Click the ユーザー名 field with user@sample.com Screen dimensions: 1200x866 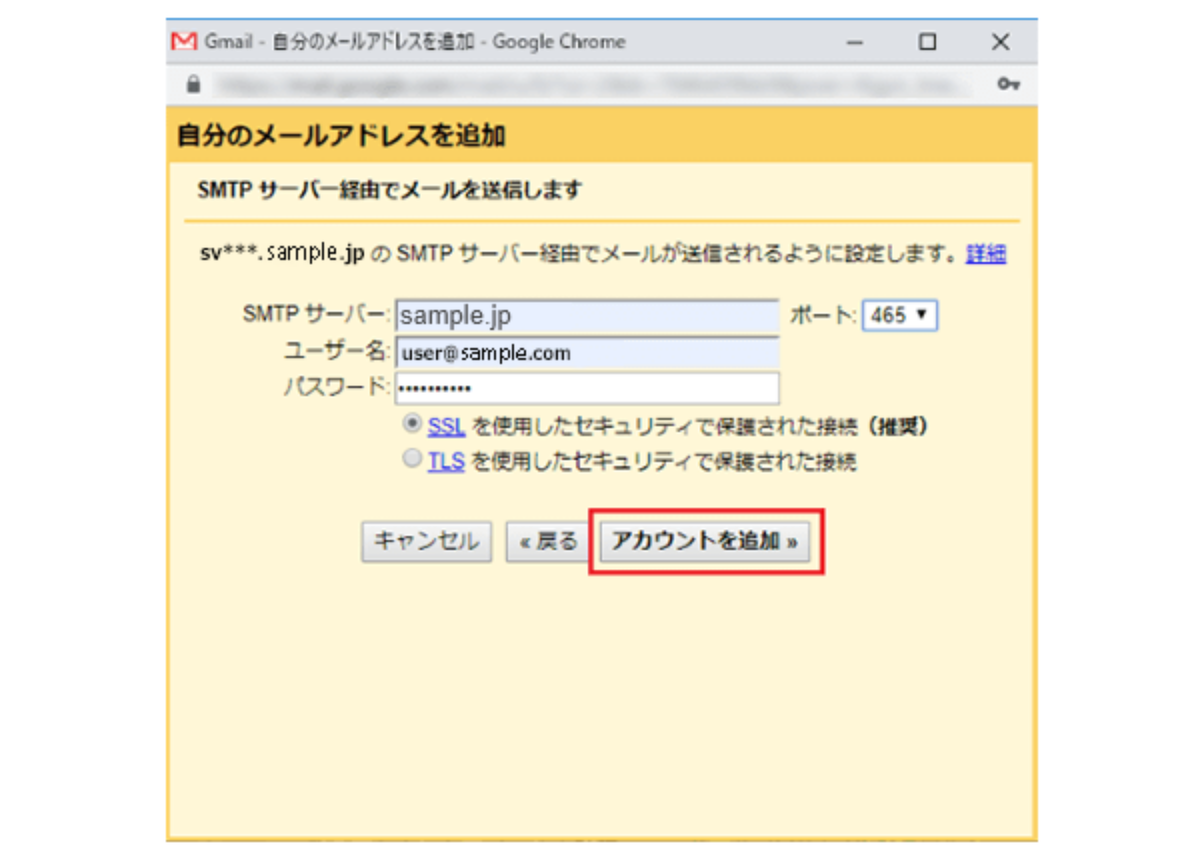pos(587,353)
